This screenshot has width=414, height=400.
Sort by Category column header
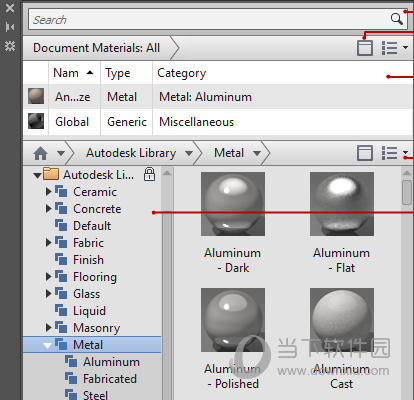[x=282, y=73]
